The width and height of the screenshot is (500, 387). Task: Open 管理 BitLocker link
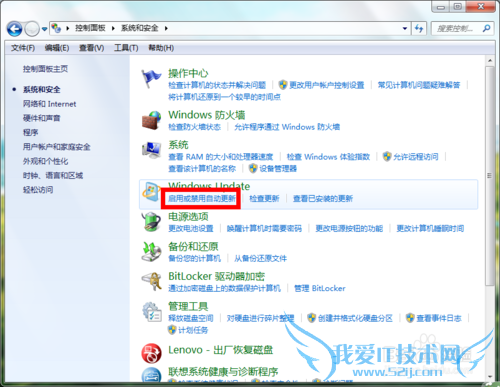(320, 288)
